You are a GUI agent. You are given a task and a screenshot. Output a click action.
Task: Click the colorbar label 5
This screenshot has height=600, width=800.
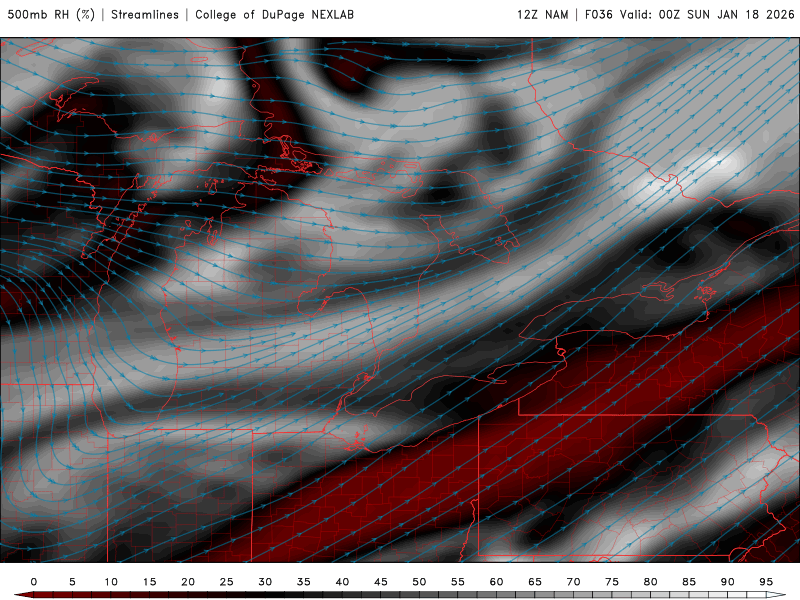pyautogui.click(x=72, y=582)
